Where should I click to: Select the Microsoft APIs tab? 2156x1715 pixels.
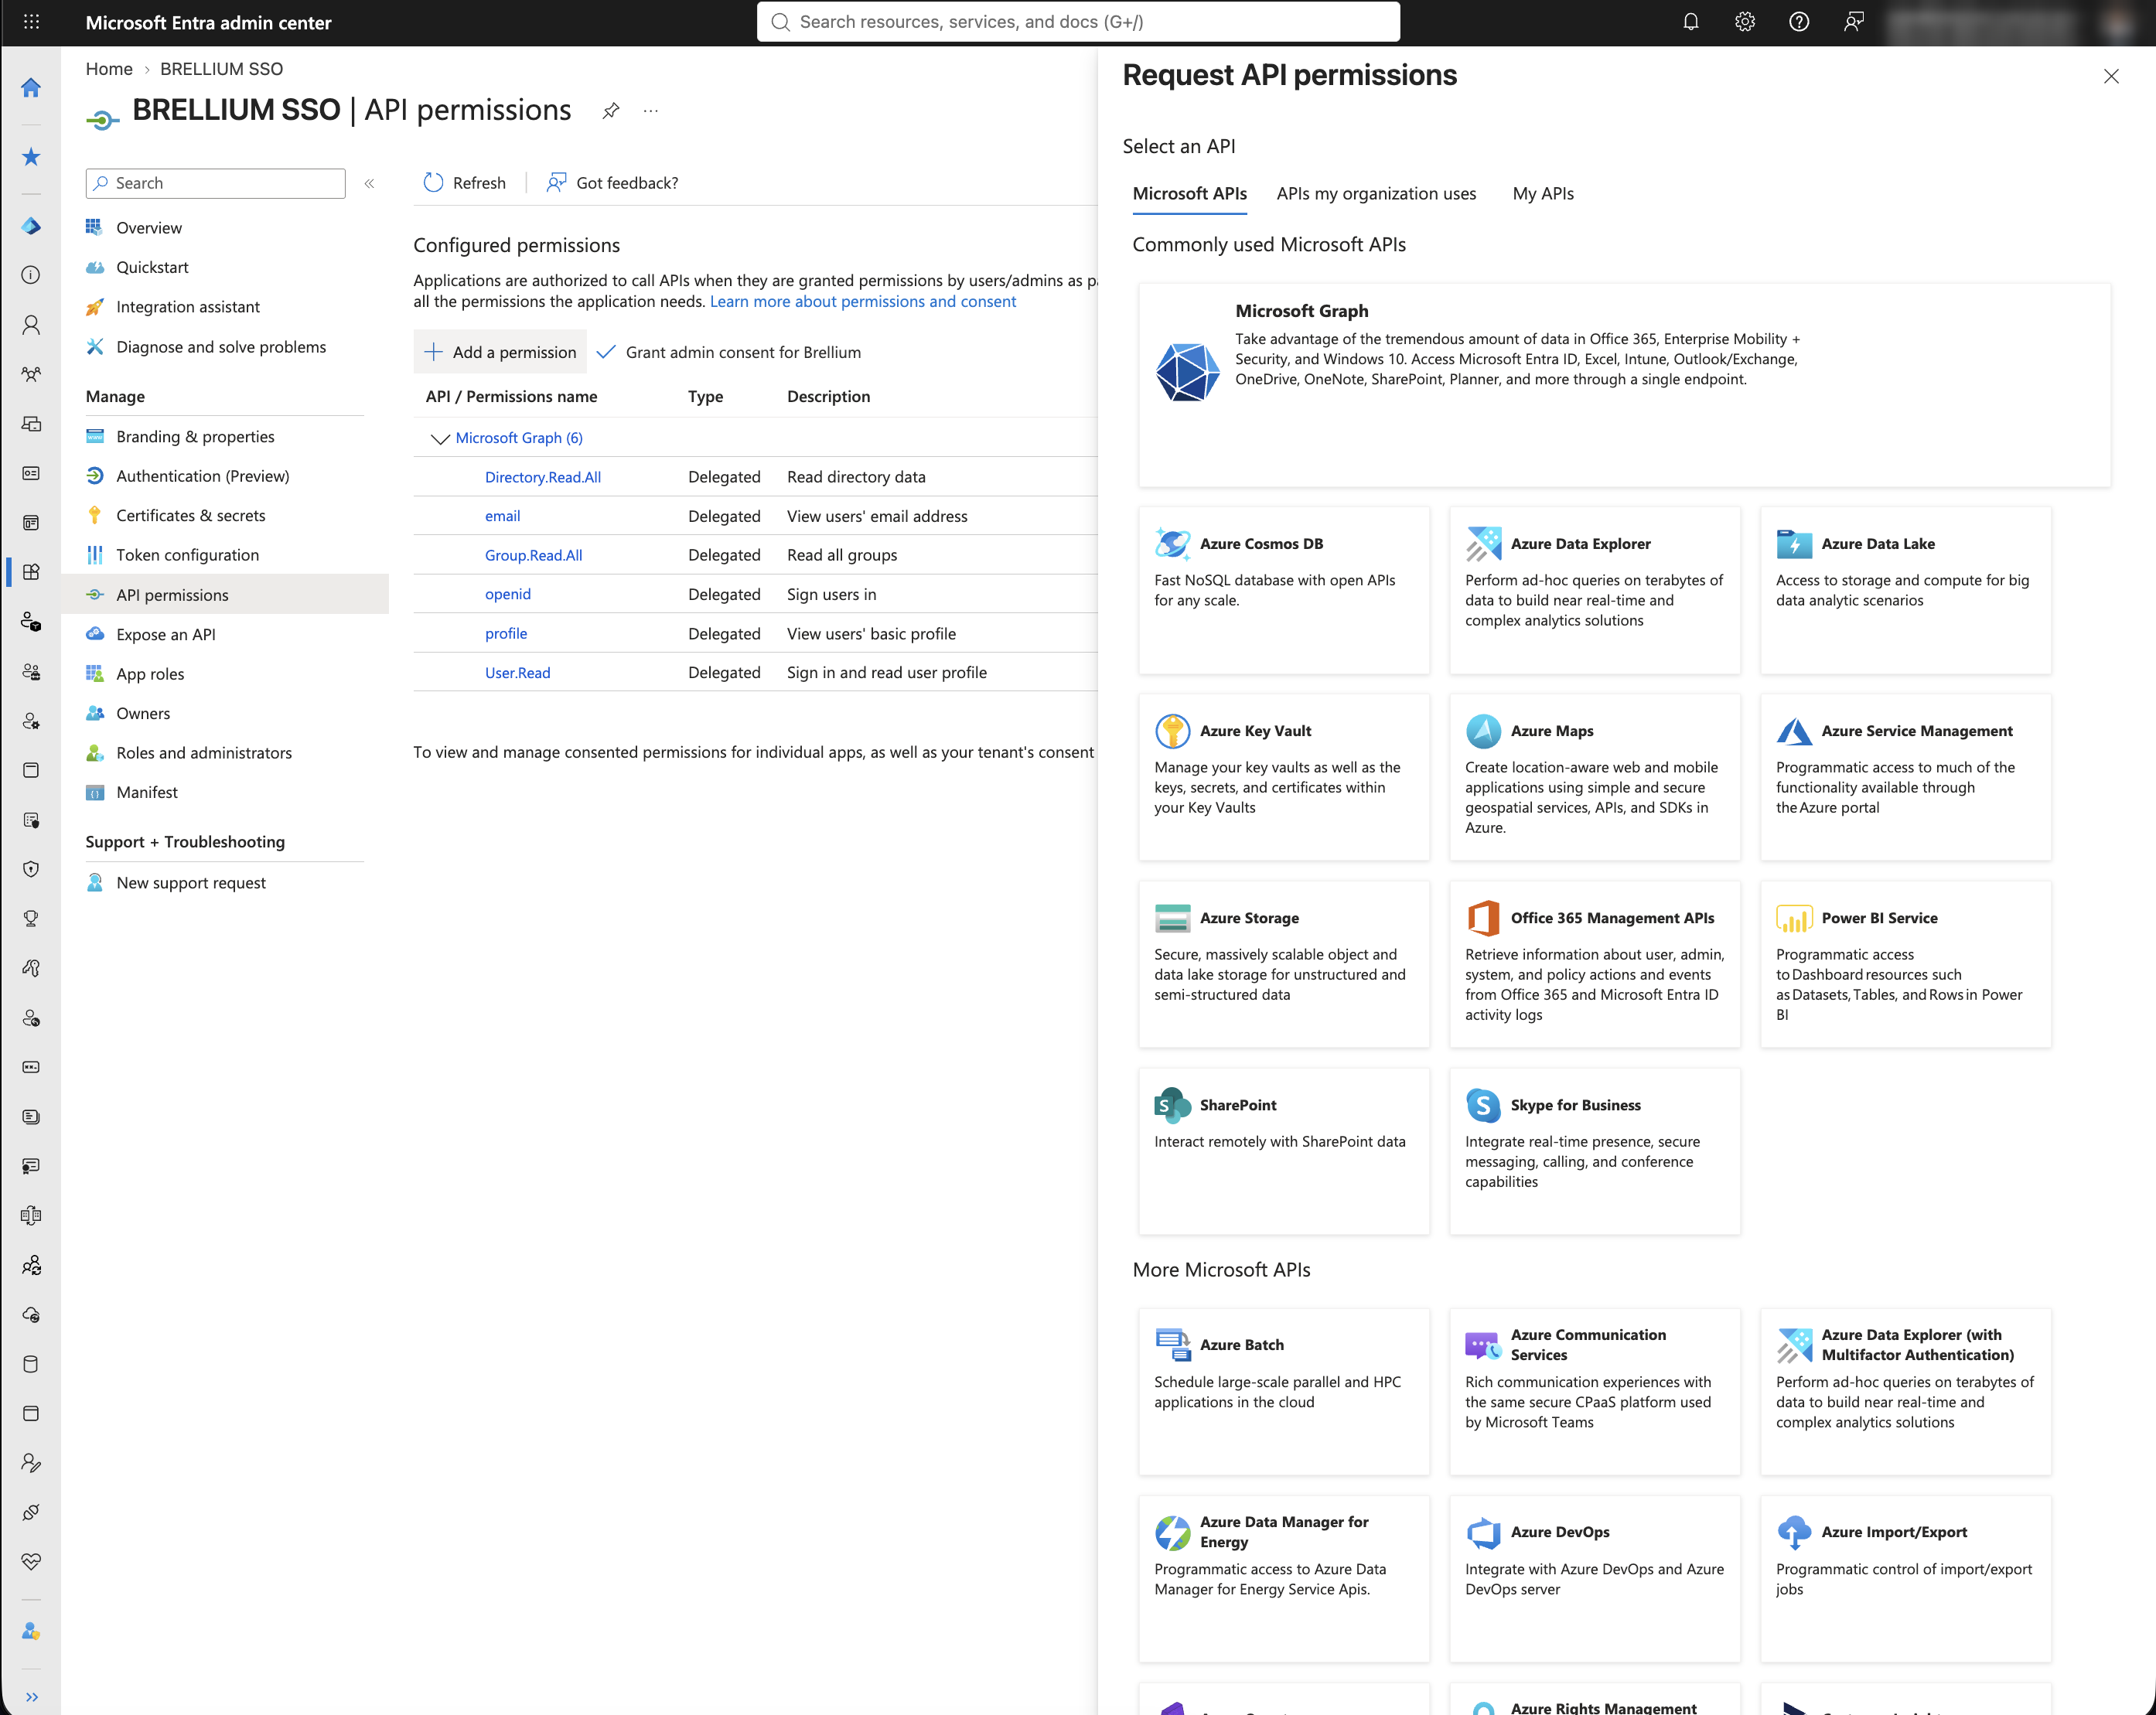pyautogui.click(x=1189, y=194)
